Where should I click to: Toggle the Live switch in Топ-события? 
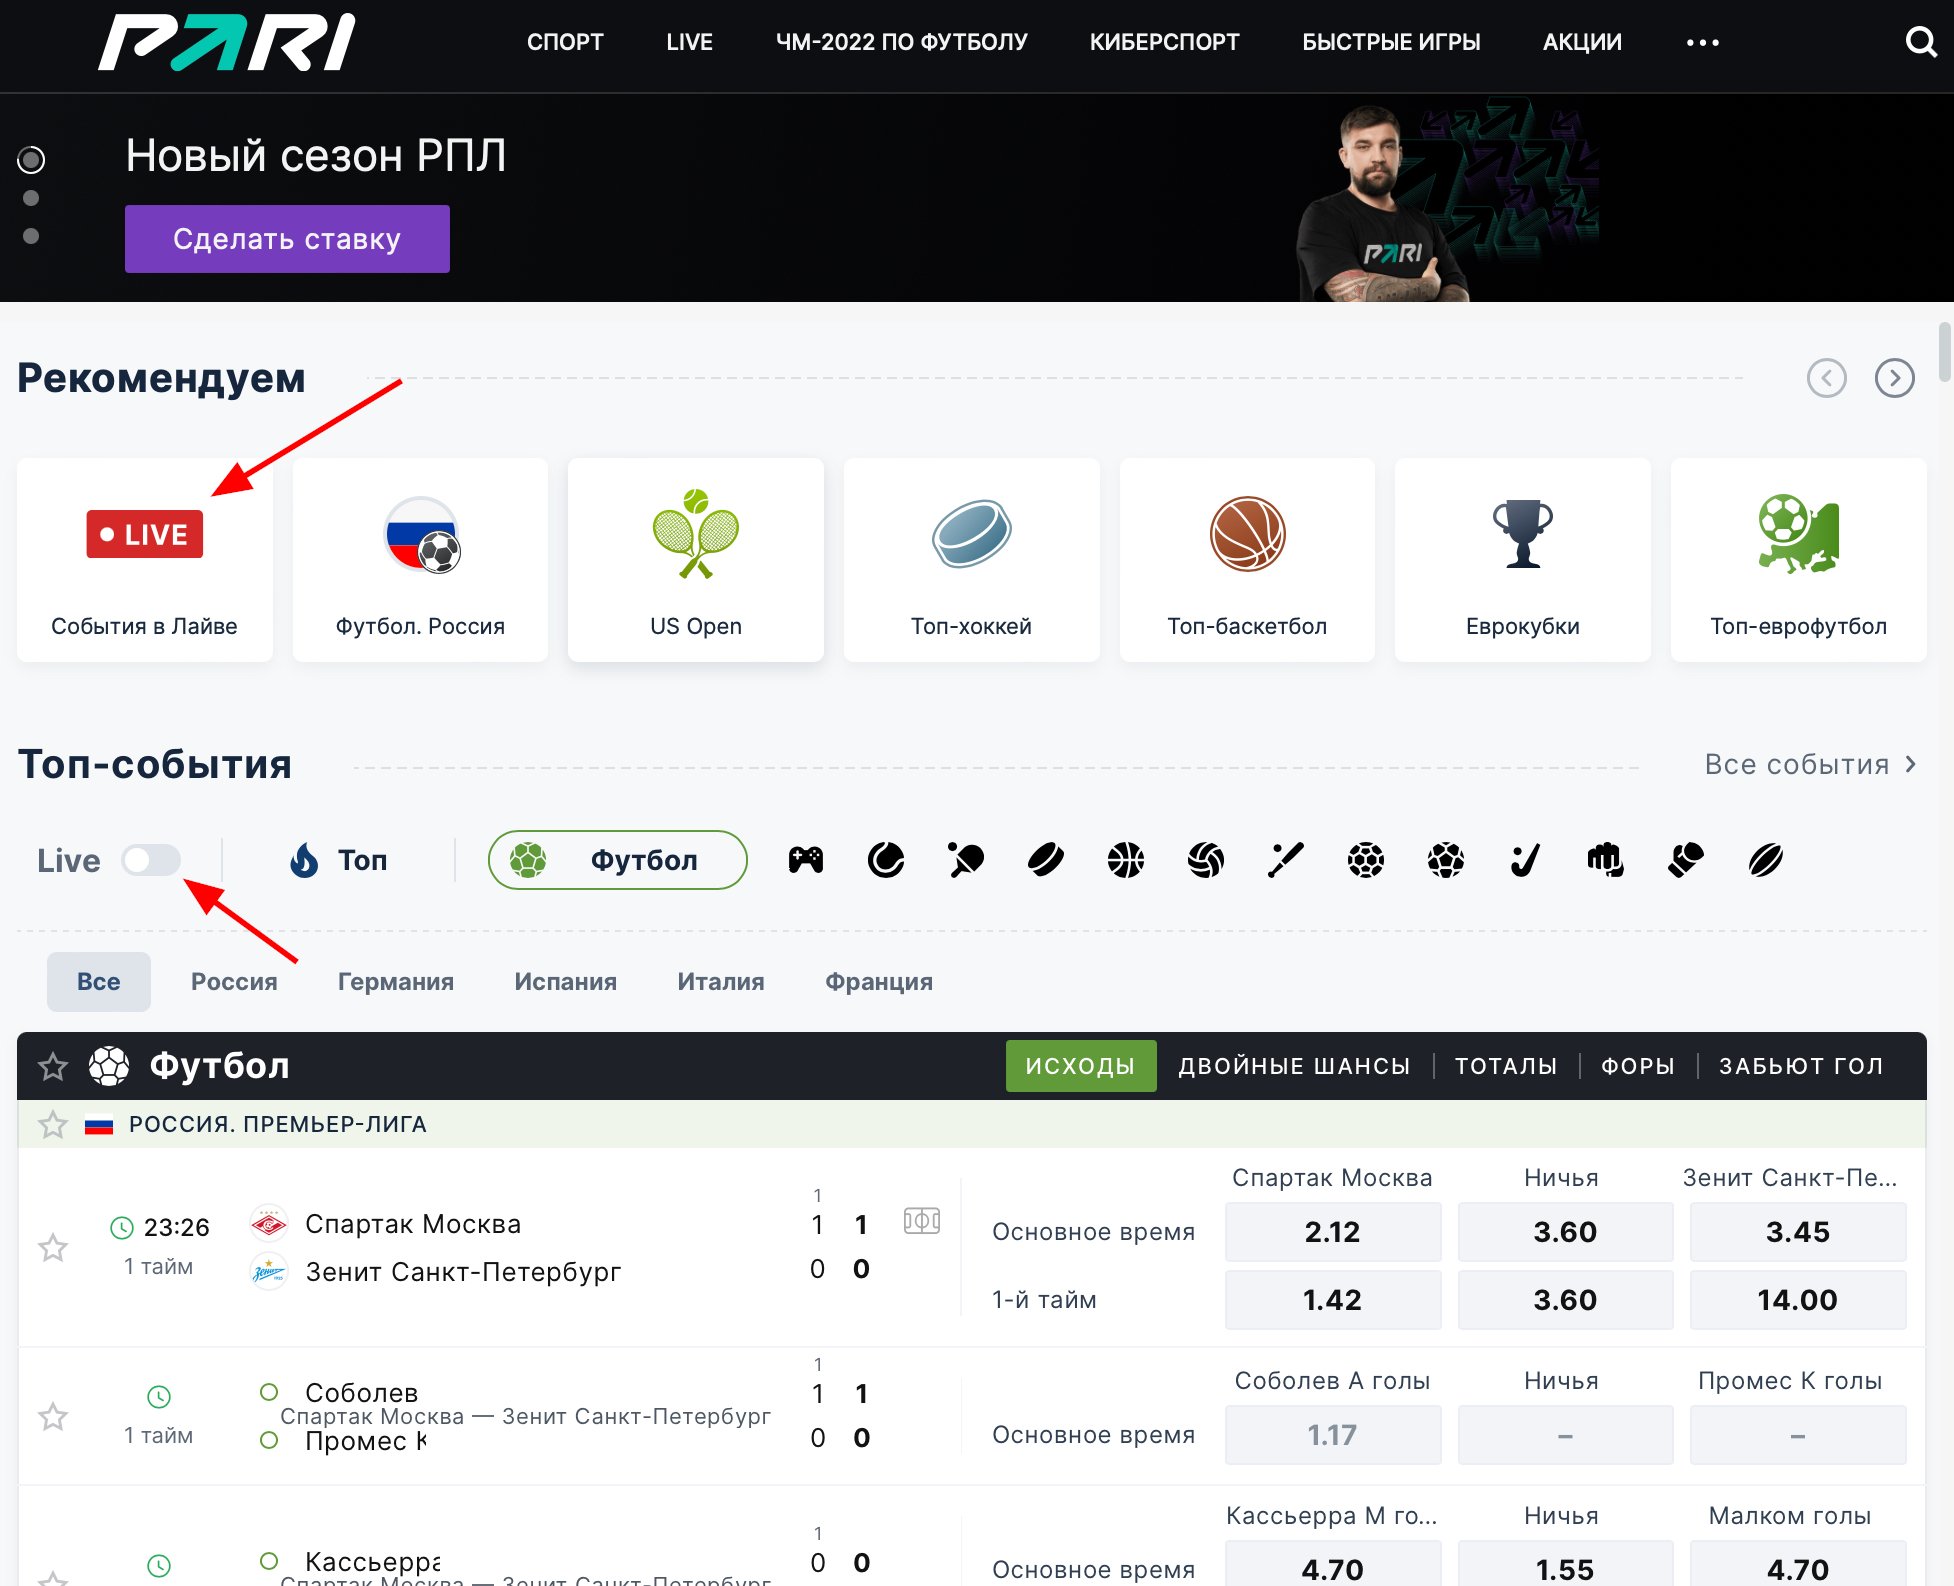coord(151,860)
